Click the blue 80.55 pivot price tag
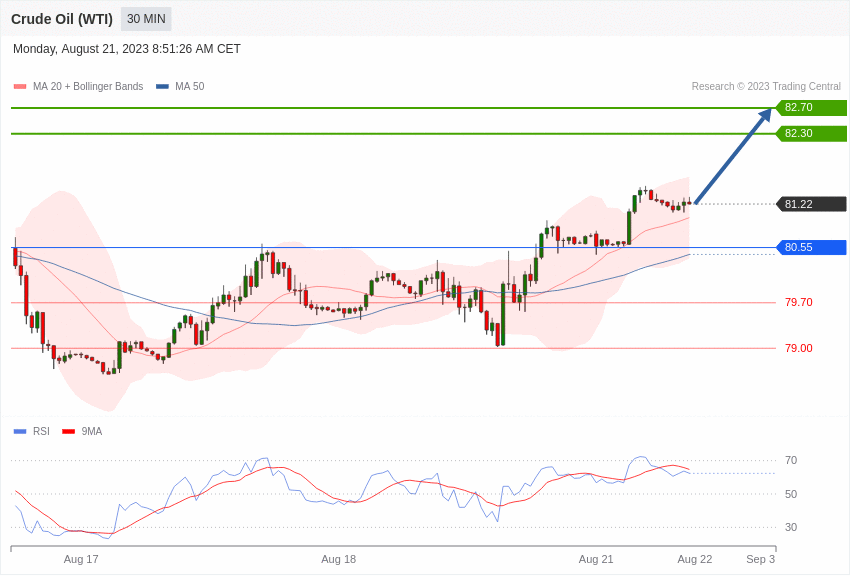This screenshot has height=576, width=850. pos(812,248)
